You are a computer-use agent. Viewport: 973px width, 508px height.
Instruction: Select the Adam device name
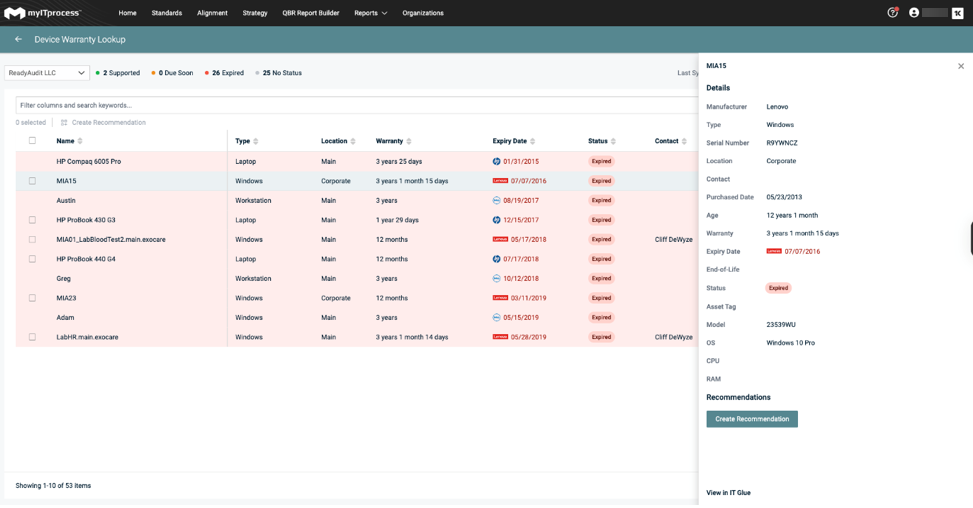[x=65, y=318]
